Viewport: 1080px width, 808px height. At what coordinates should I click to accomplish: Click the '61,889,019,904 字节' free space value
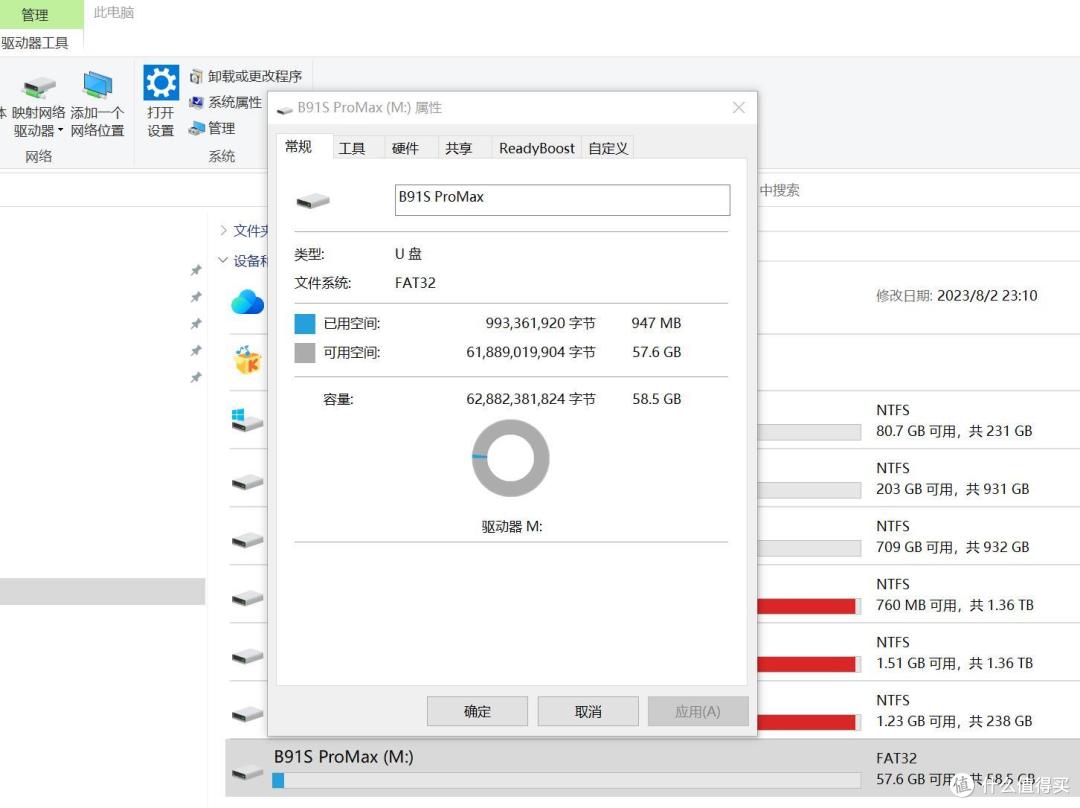click(530, 352)
